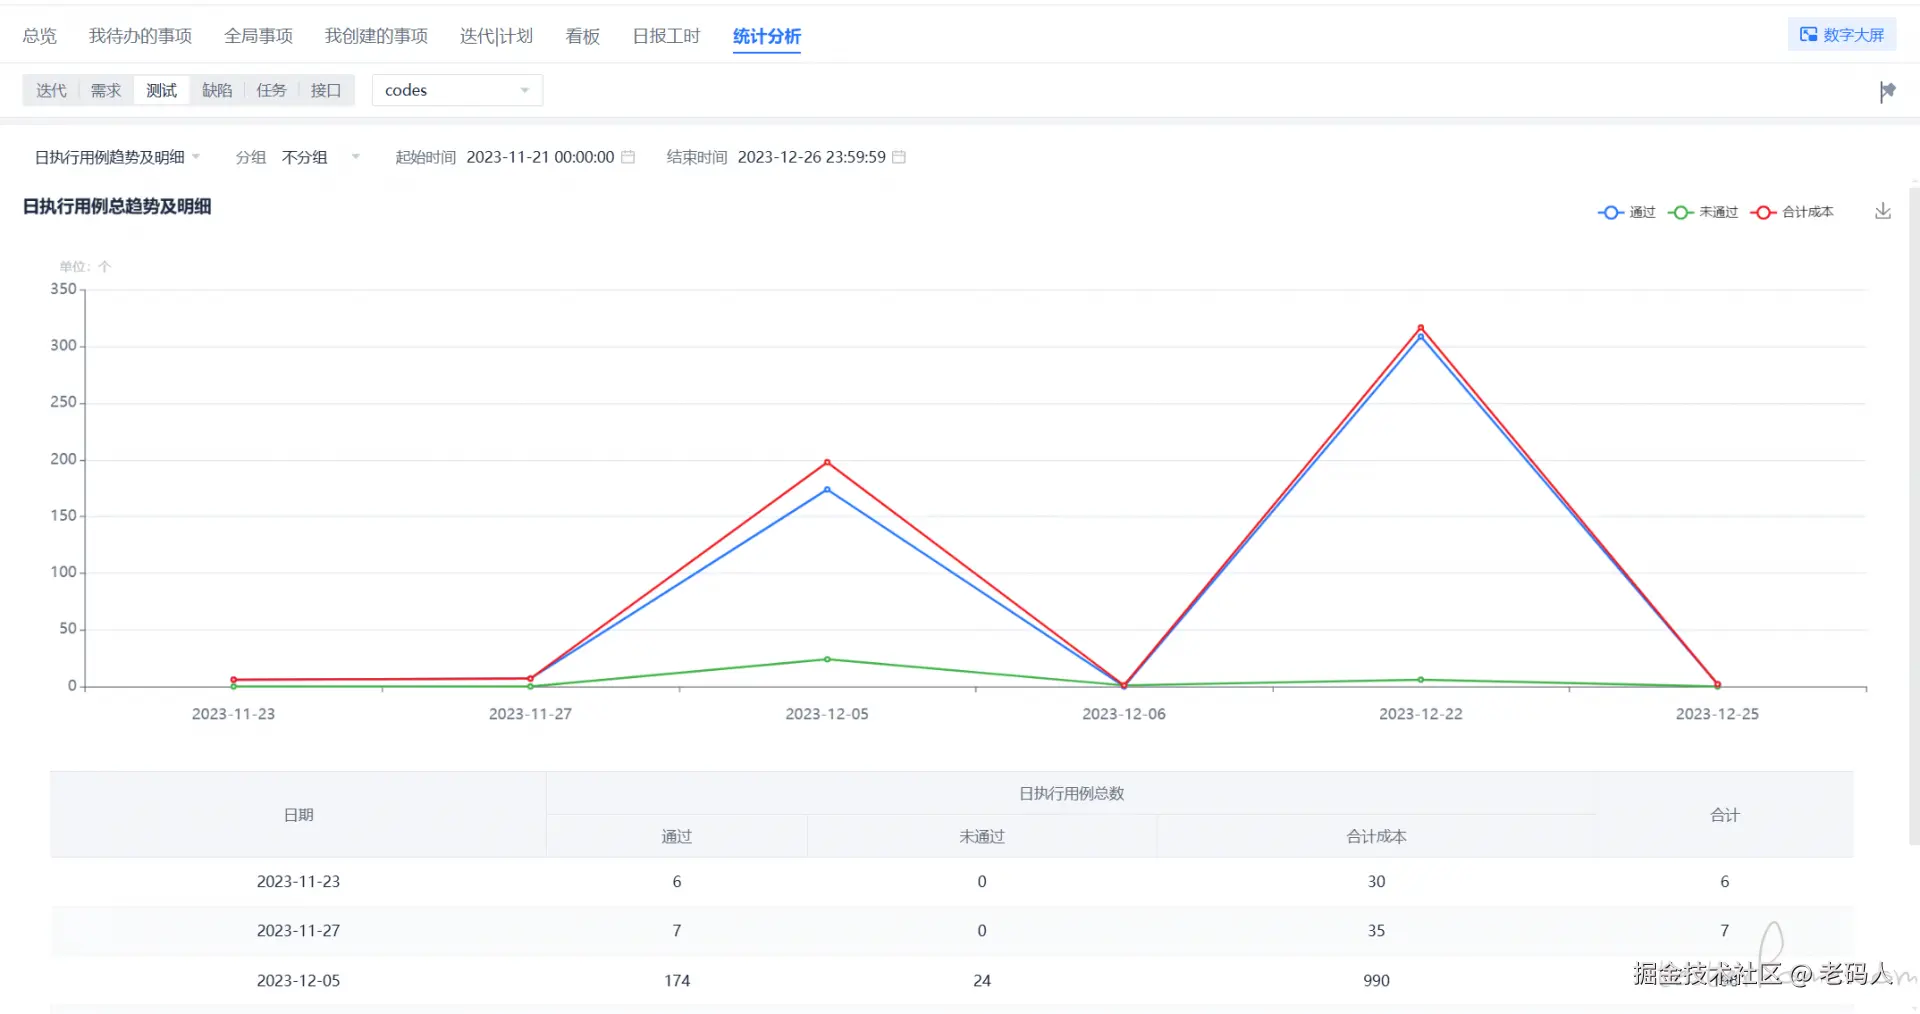This screenshot has height=1014, width=1920.
Task: Toggle the 未通过 series in chart legend
Action: click(1703, 212)
